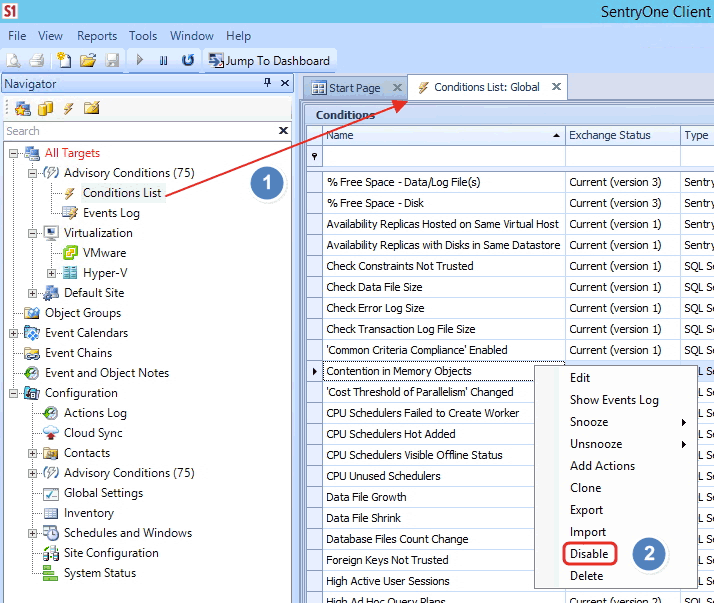Expand Schedules and Windows node

(x=32, y=533)
